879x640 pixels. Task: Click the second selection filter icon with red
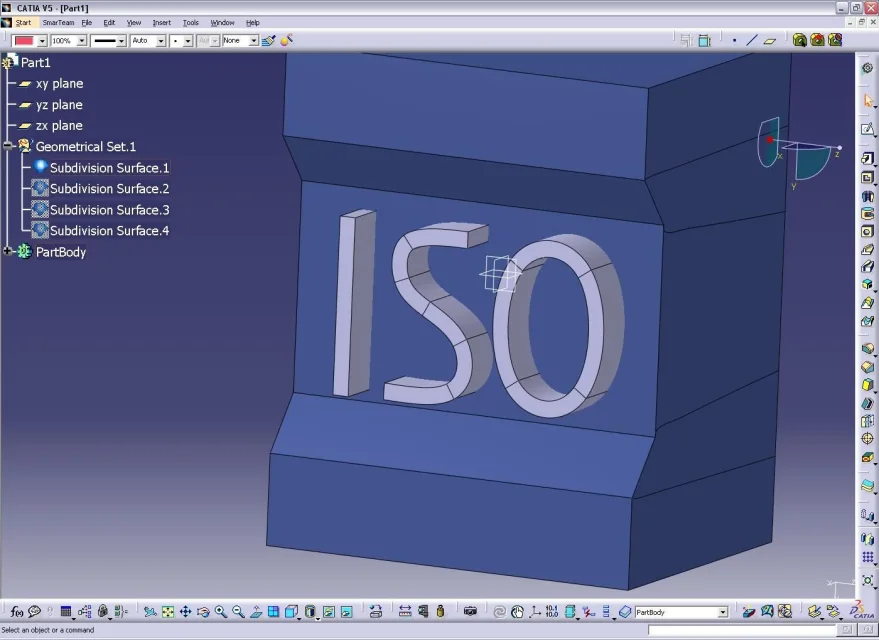pos(817,40)
